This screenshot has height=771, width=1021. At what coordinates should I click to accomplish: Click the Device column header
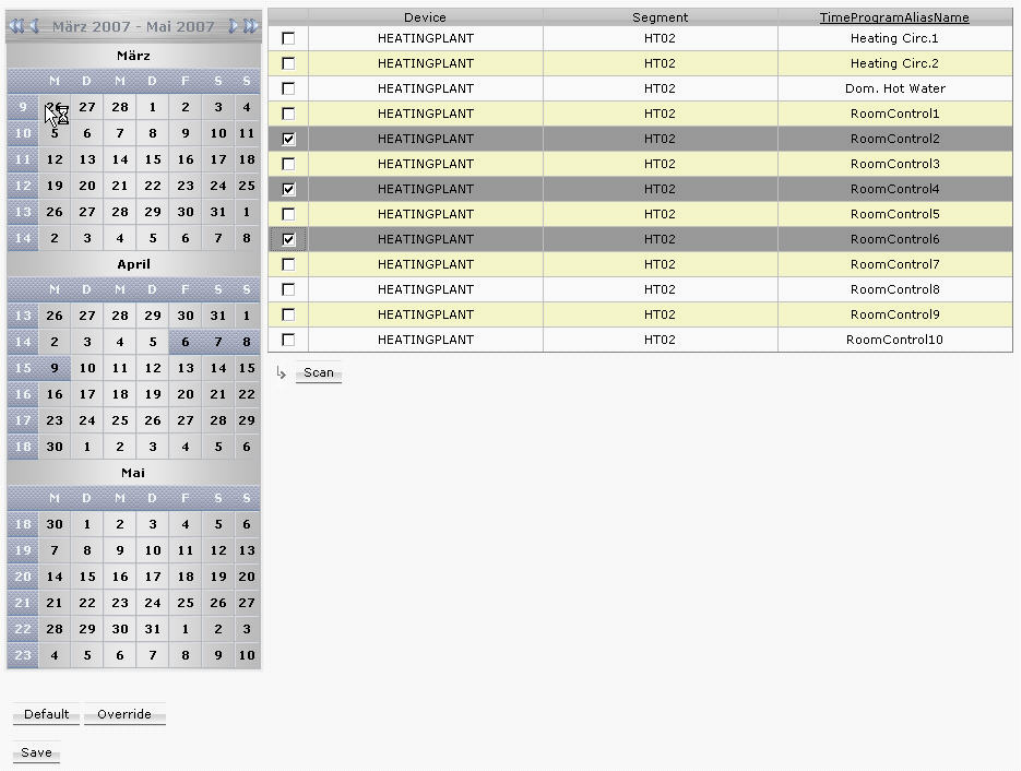pyautogui.click(x=425, y=18)
